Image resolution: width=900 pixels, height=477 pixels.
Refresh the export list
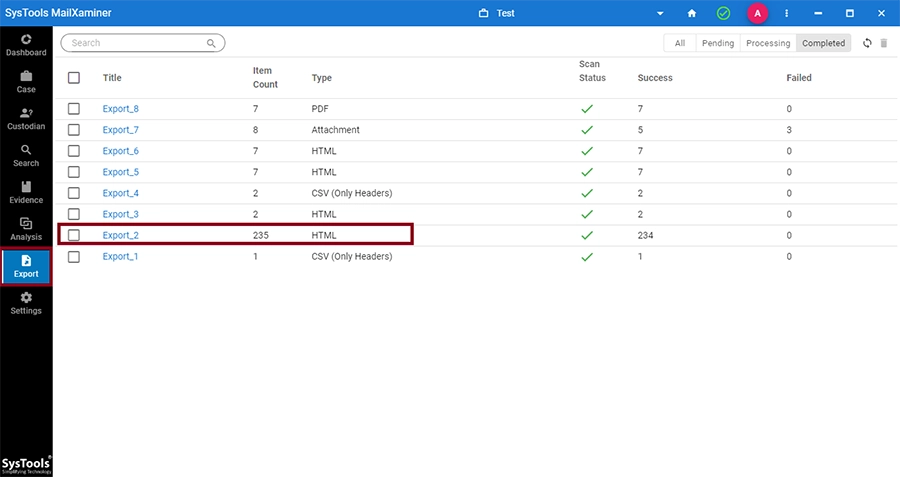tap(867, 43)
